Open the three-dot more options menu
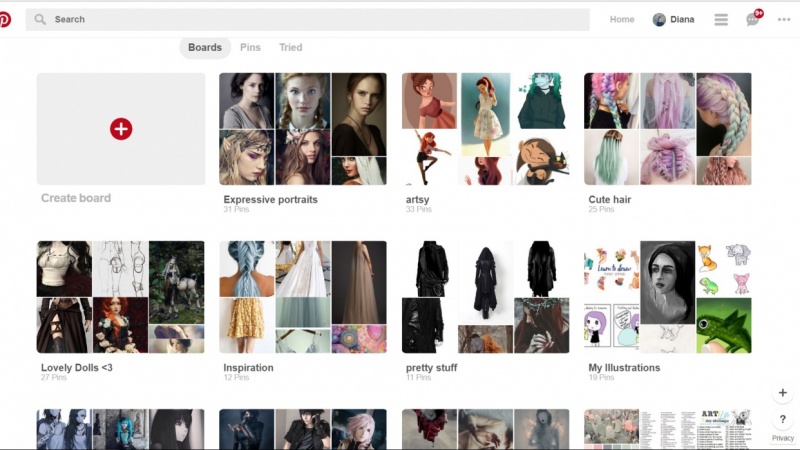This screenshot has height=450, width=800. coord(784,19)
